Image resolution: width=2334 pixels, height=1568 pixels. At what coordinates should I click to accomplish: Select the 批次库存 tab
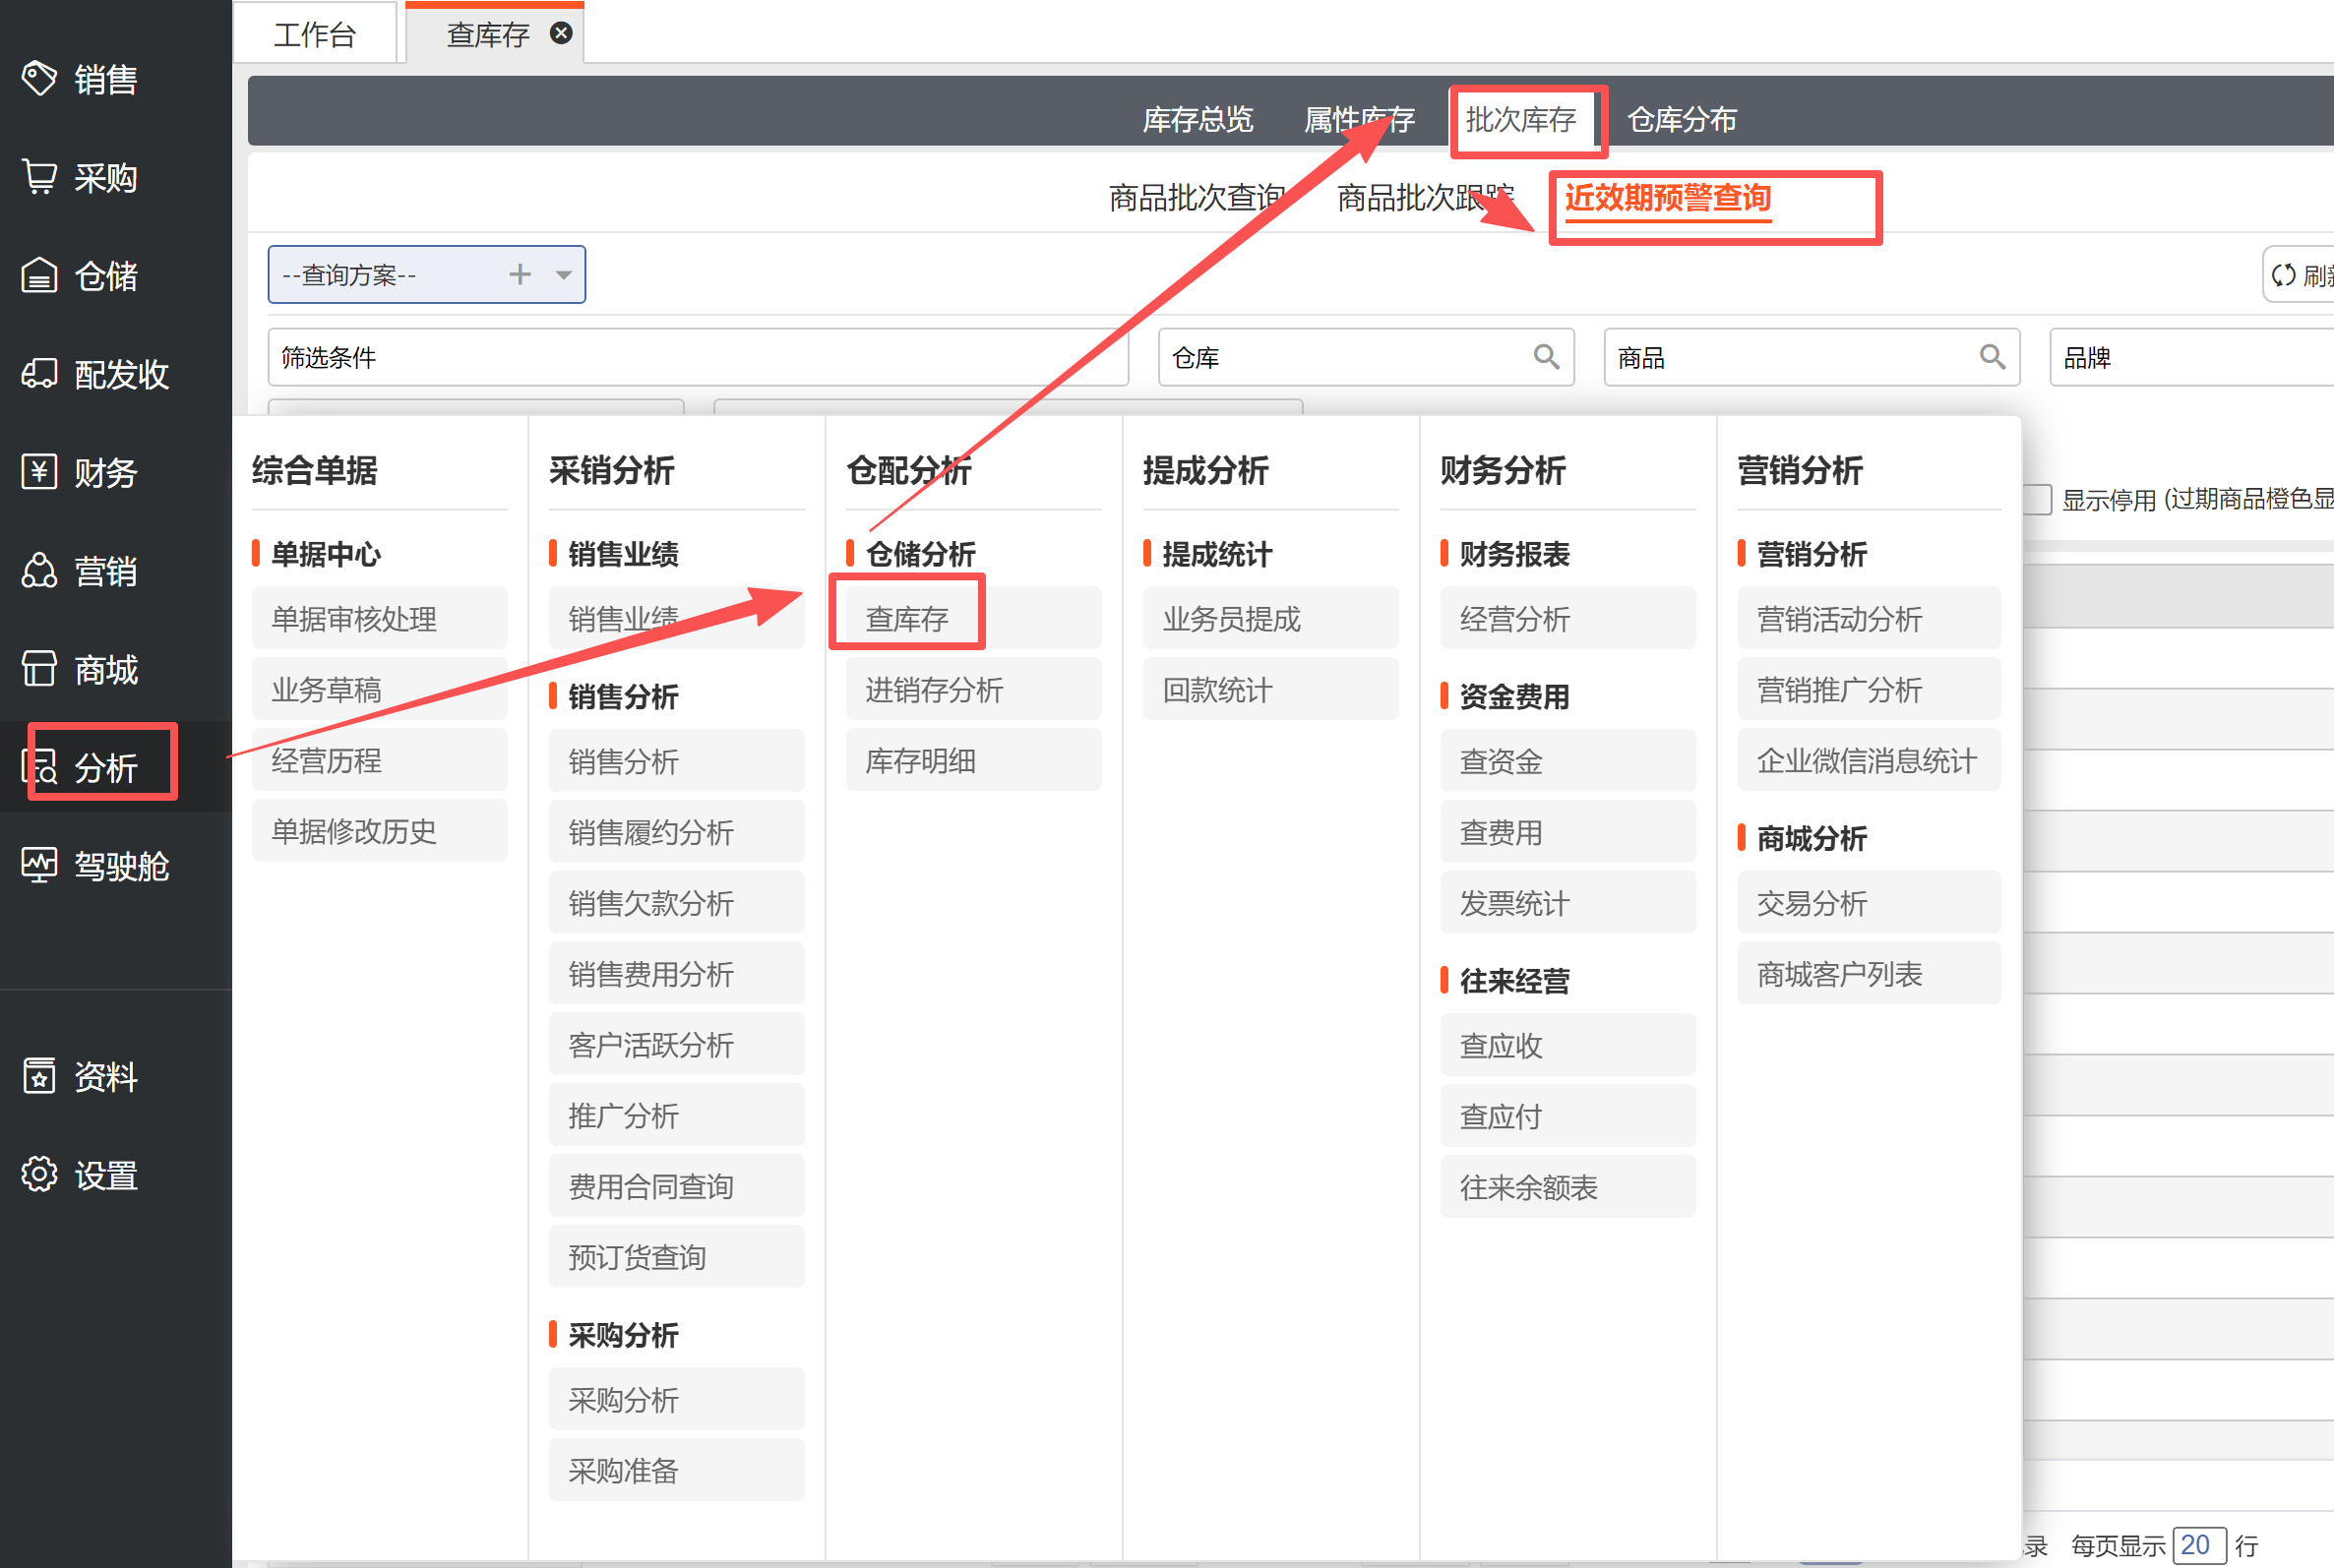(1521, 120)
